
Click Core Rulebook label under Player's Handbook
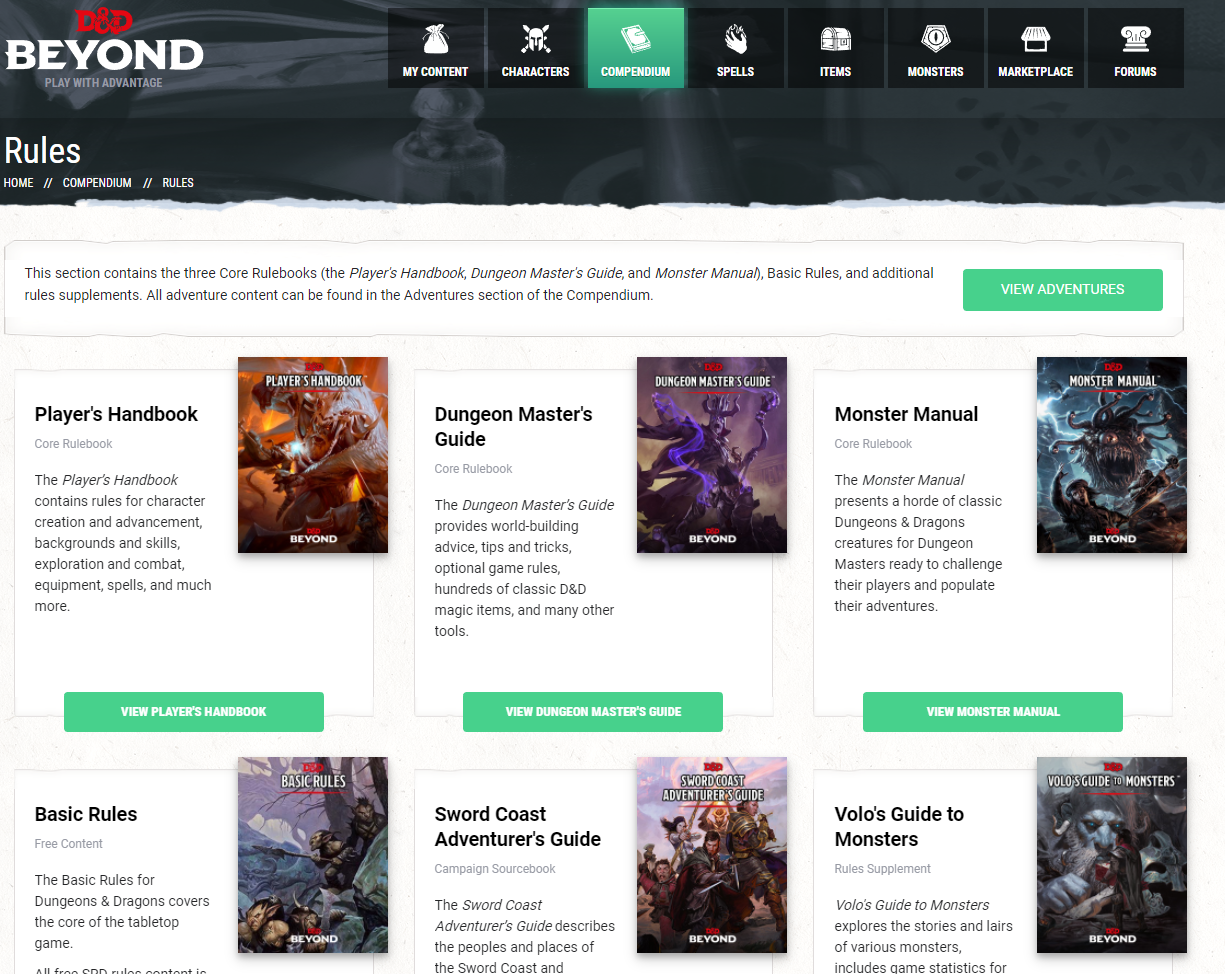[73, 444]
